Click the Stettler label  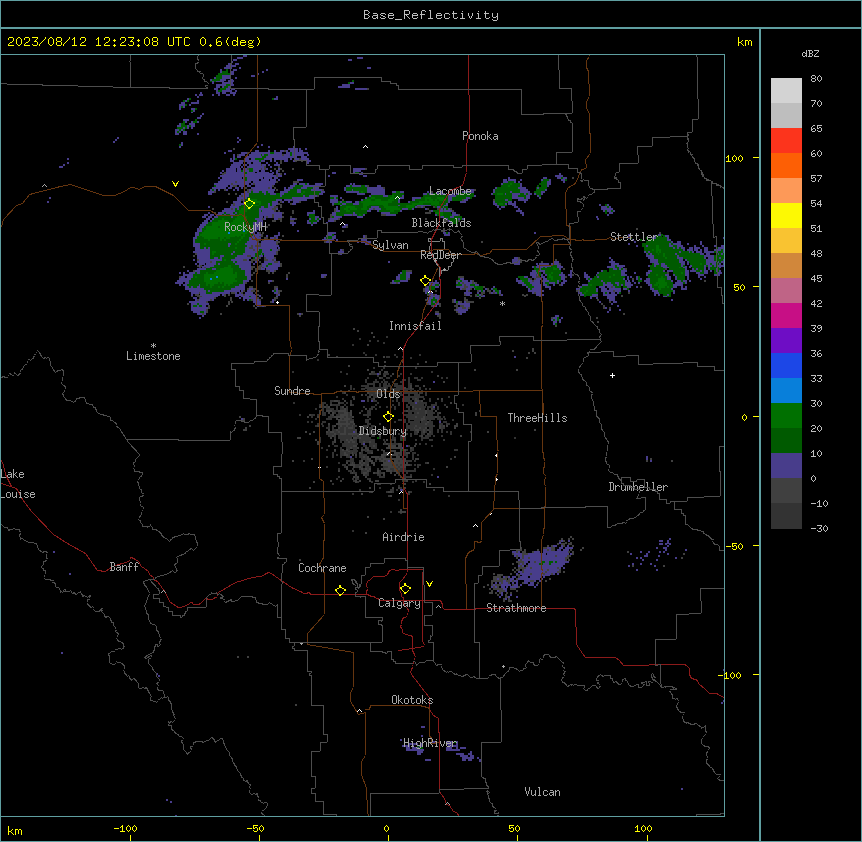[x=634, y=237]
